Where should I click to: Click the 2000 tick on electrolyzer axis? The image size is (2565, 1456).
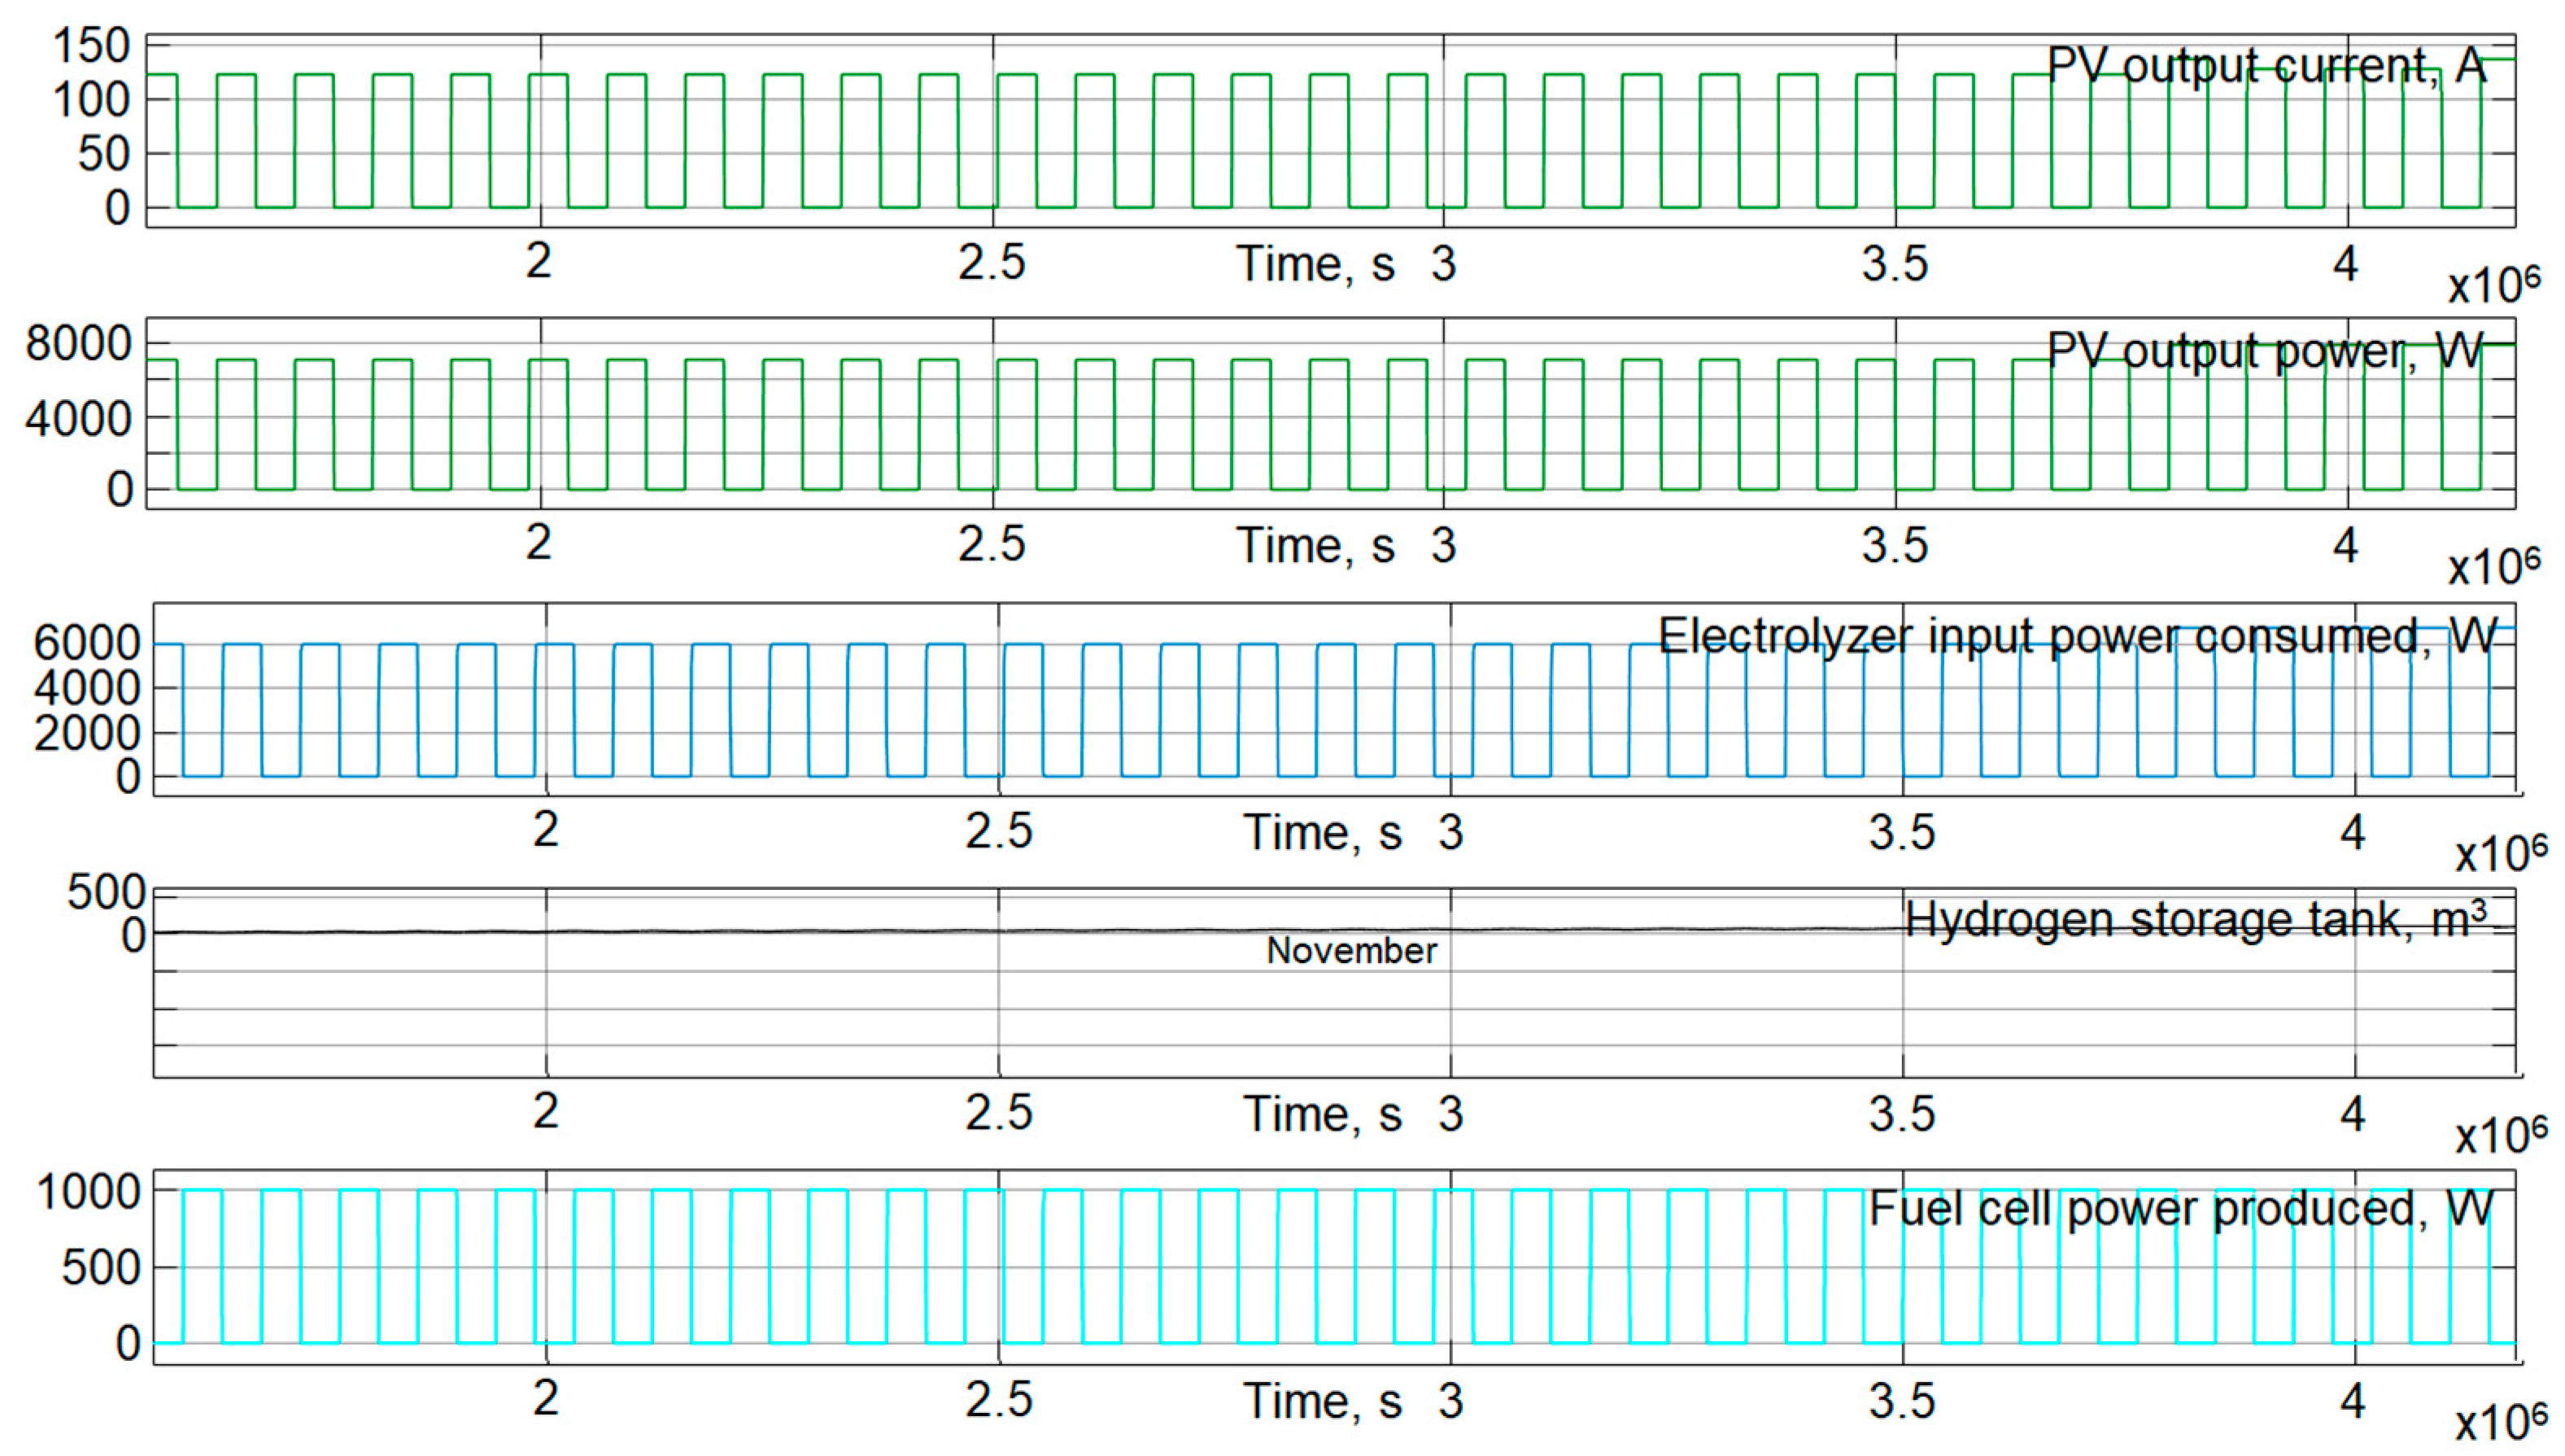86,733
